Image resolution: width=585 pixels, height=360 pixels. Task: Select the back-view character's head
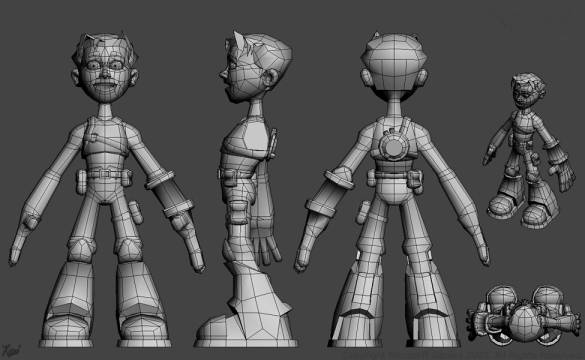(393, 65)
